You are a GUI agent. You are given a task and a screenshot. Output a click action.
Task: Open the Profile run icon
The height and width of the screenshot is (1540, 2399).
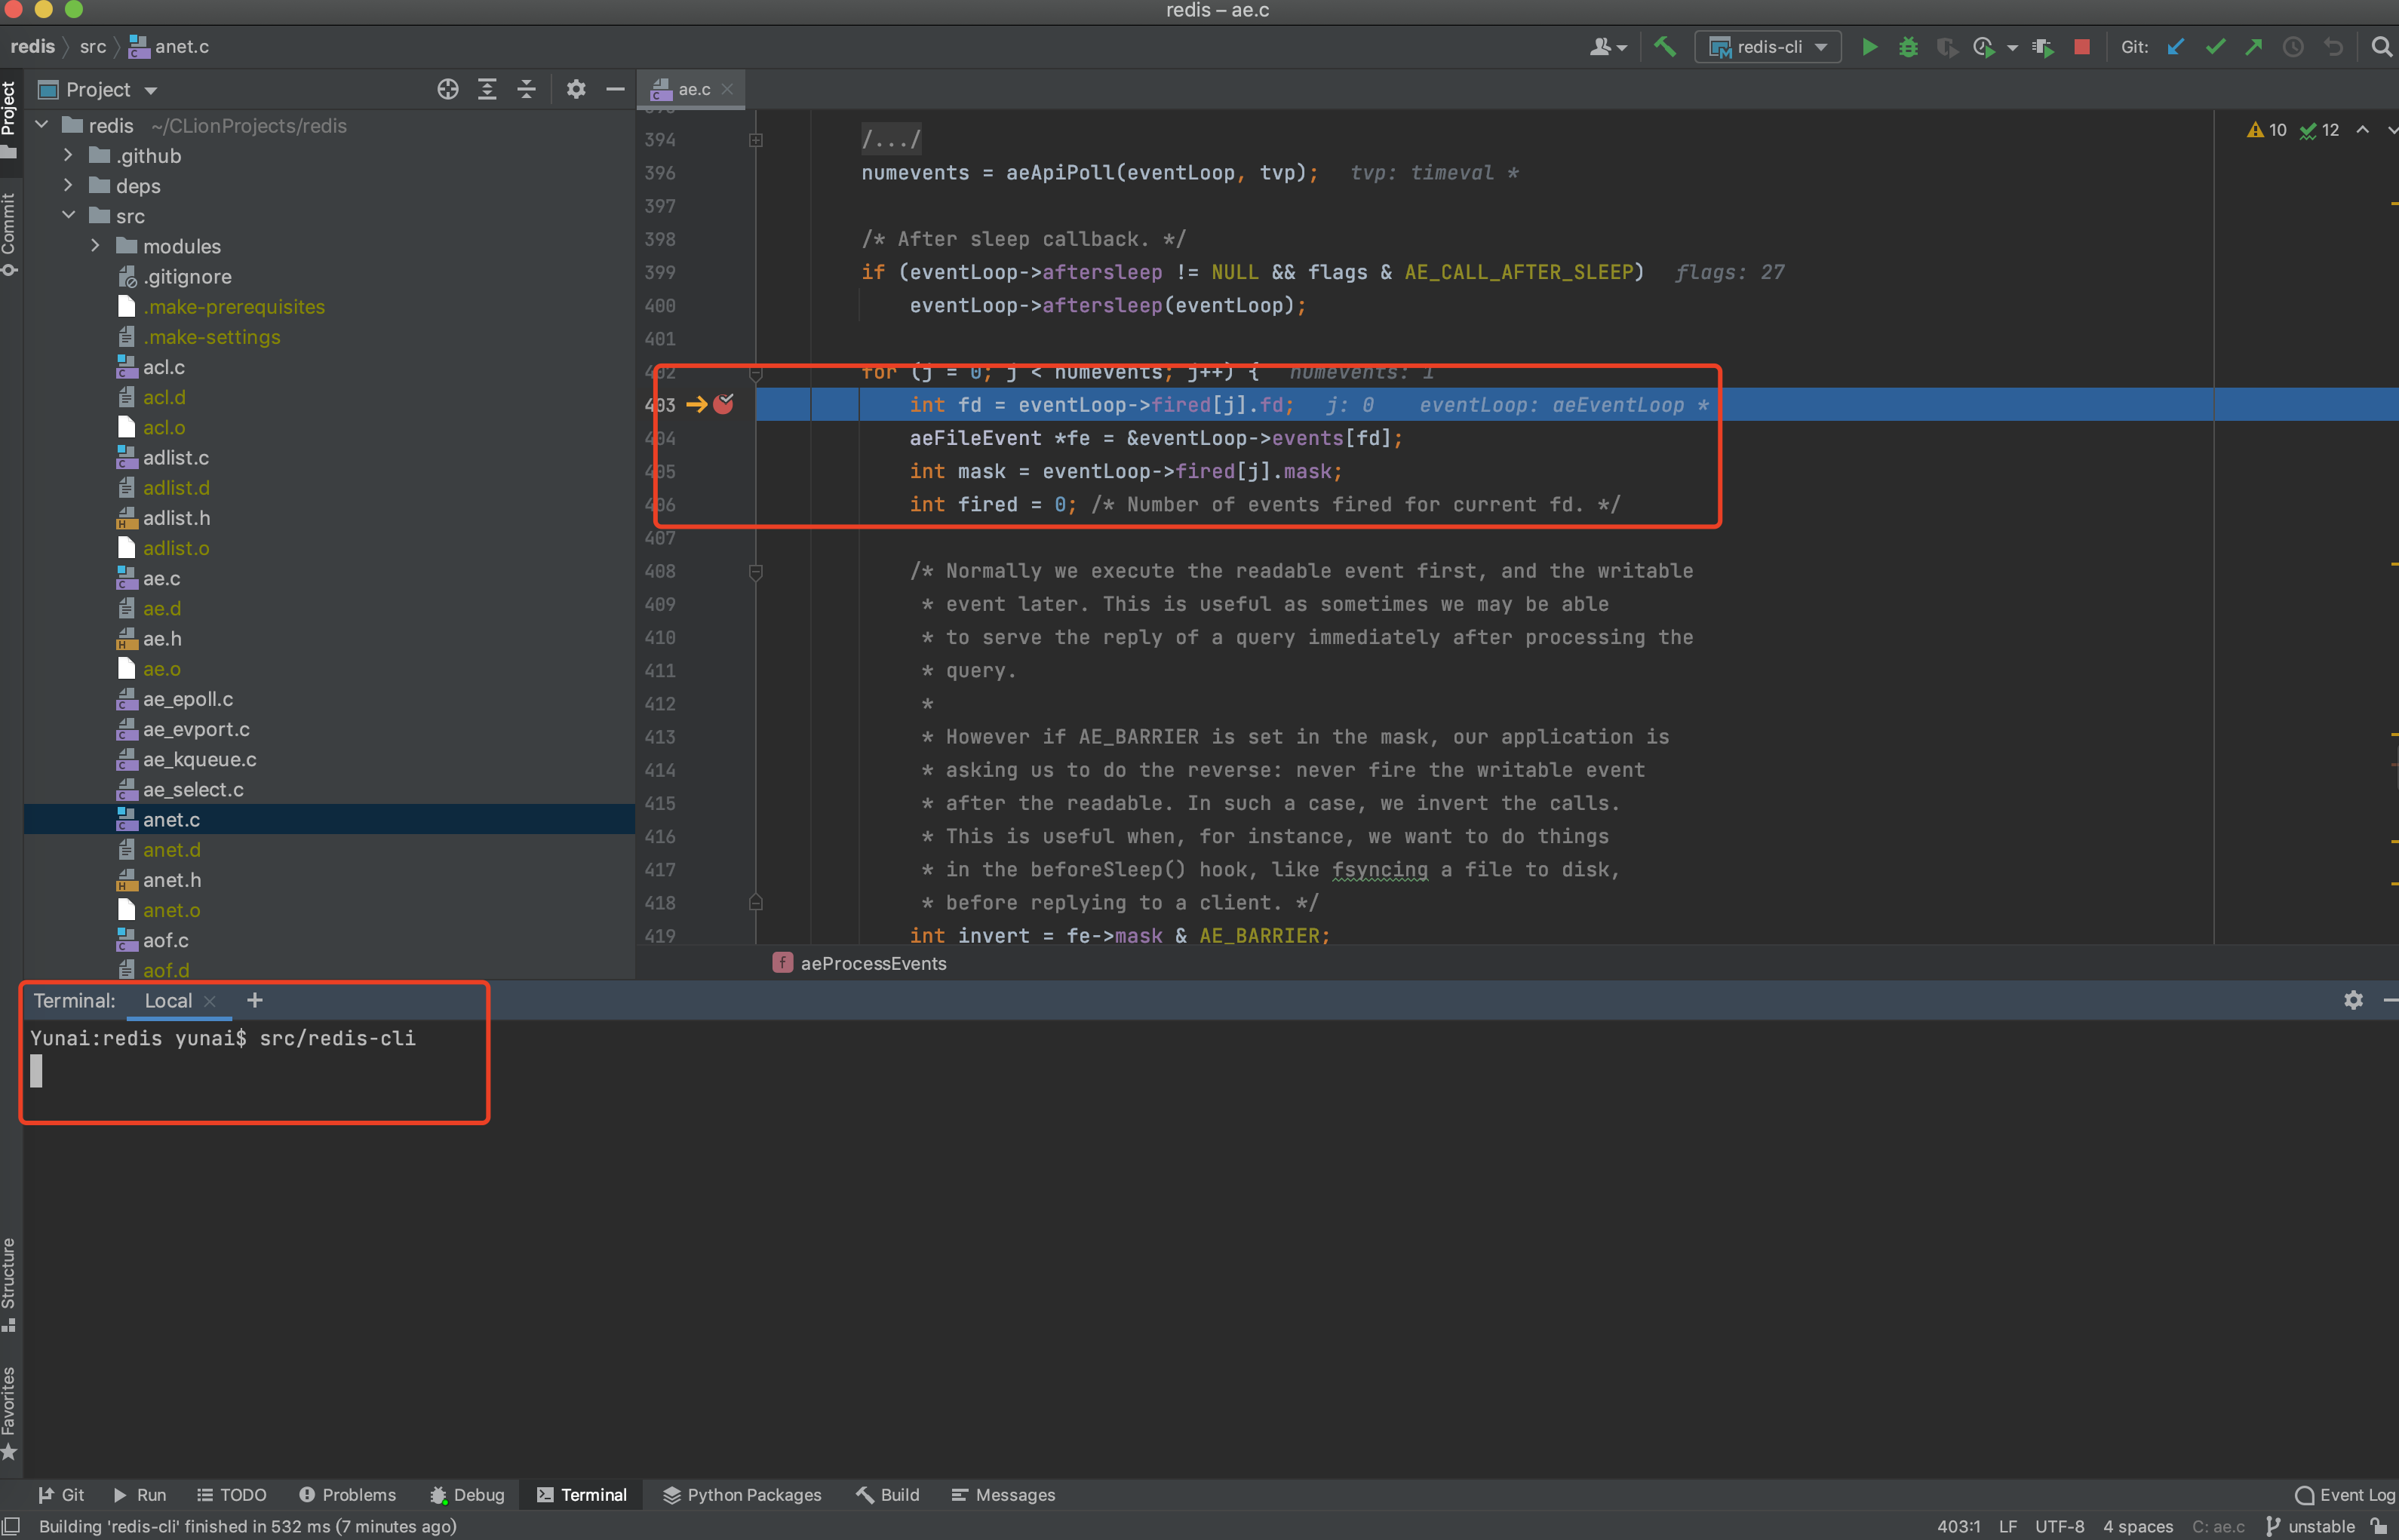coord(1984,47)
